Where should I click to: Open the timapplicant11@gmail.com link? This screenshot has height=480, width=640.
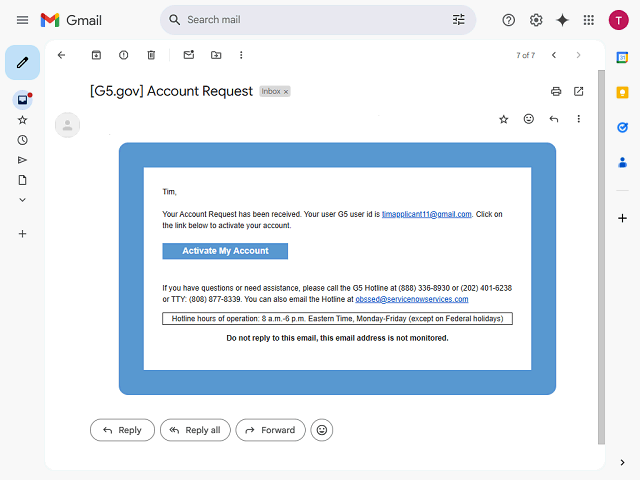tap(427, 214)
